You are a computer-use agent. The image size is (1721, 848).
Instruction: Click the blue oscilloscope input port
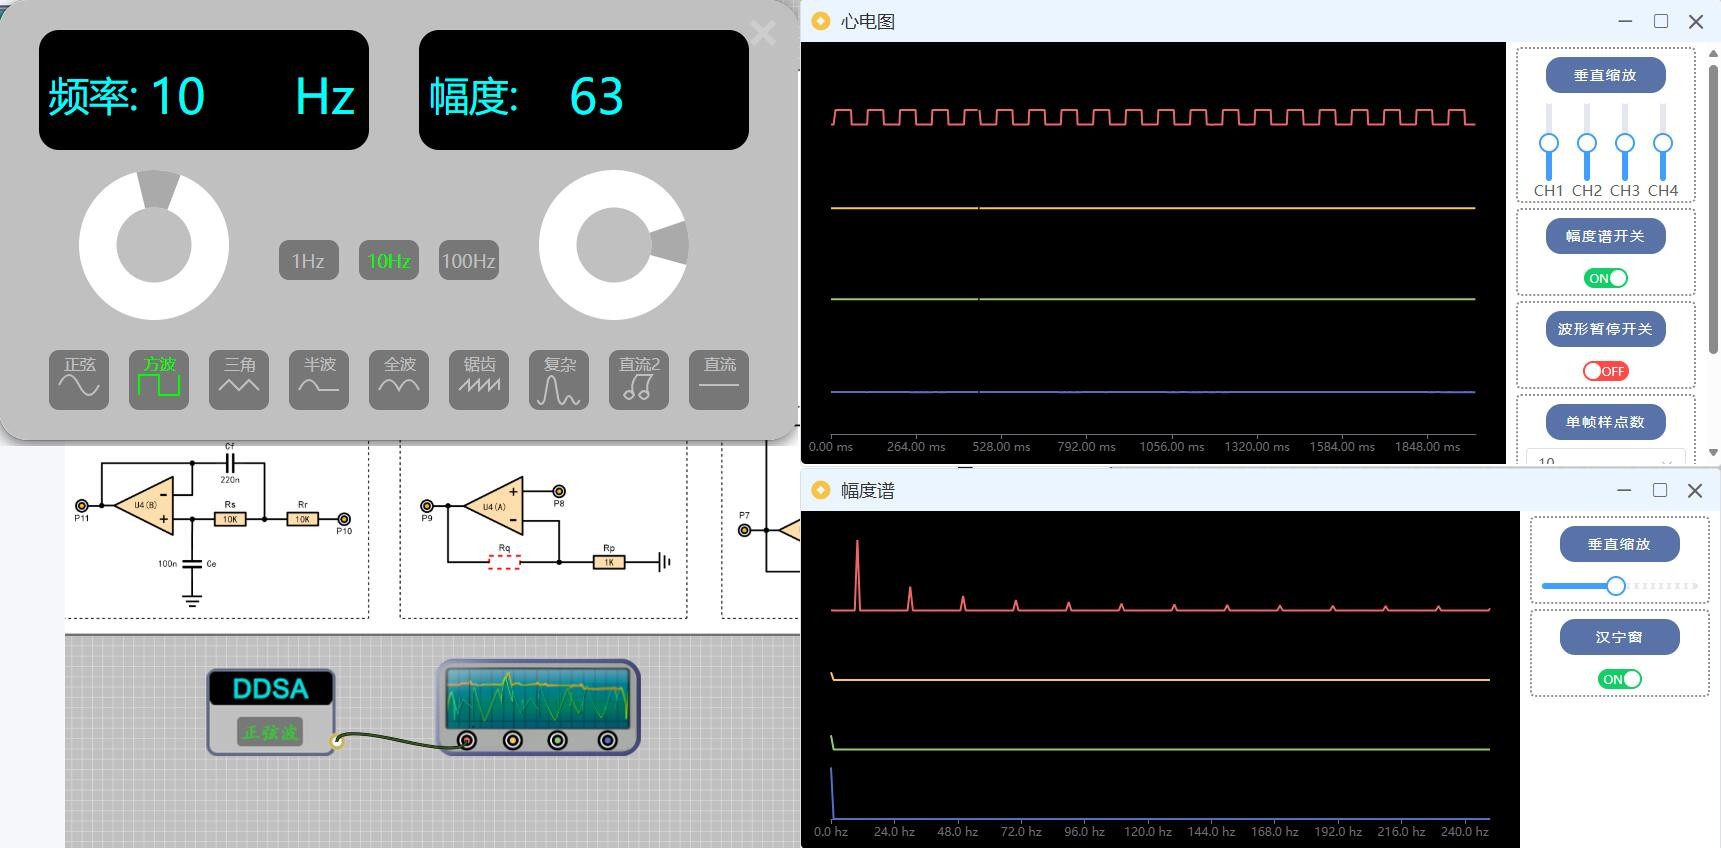(x=607, y=740)
